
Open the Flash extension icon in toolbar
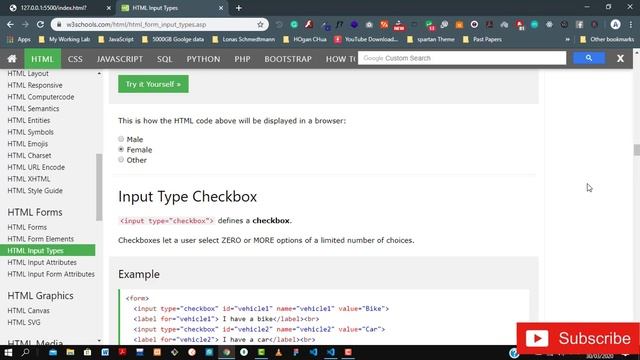point(309,24)
